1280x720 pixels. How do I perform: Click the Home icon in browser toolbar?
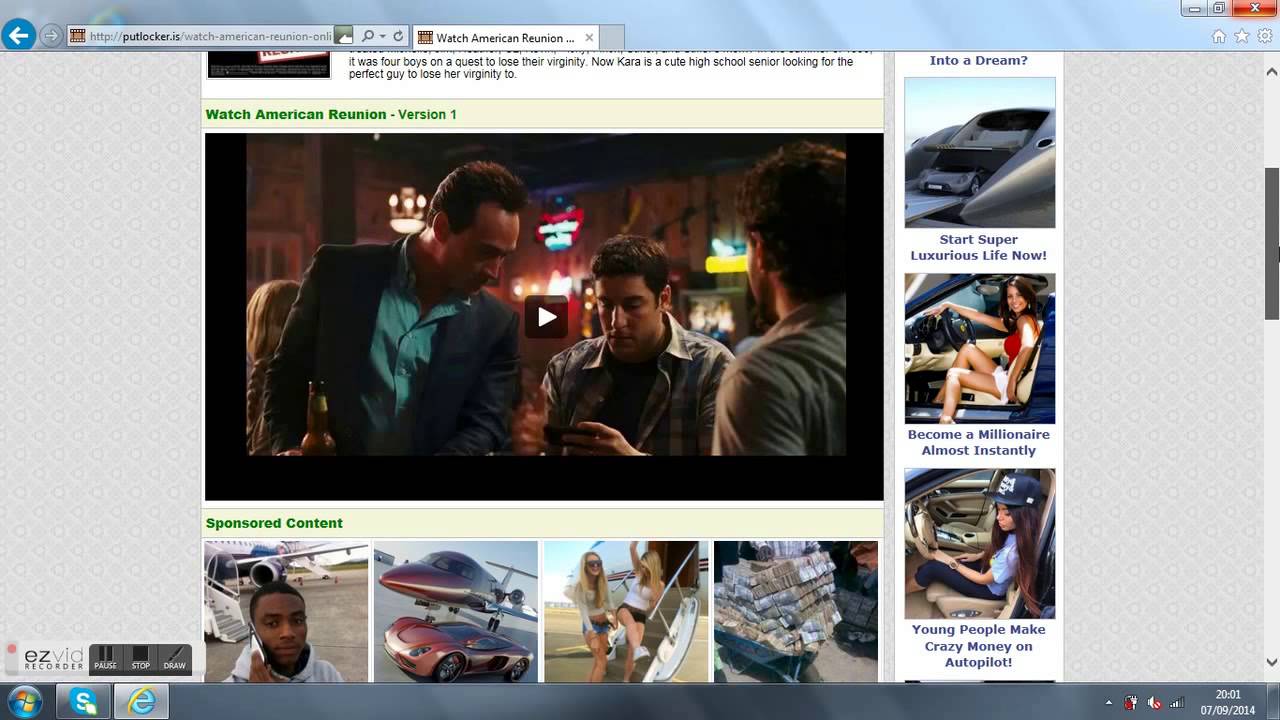pos(1218,36)
